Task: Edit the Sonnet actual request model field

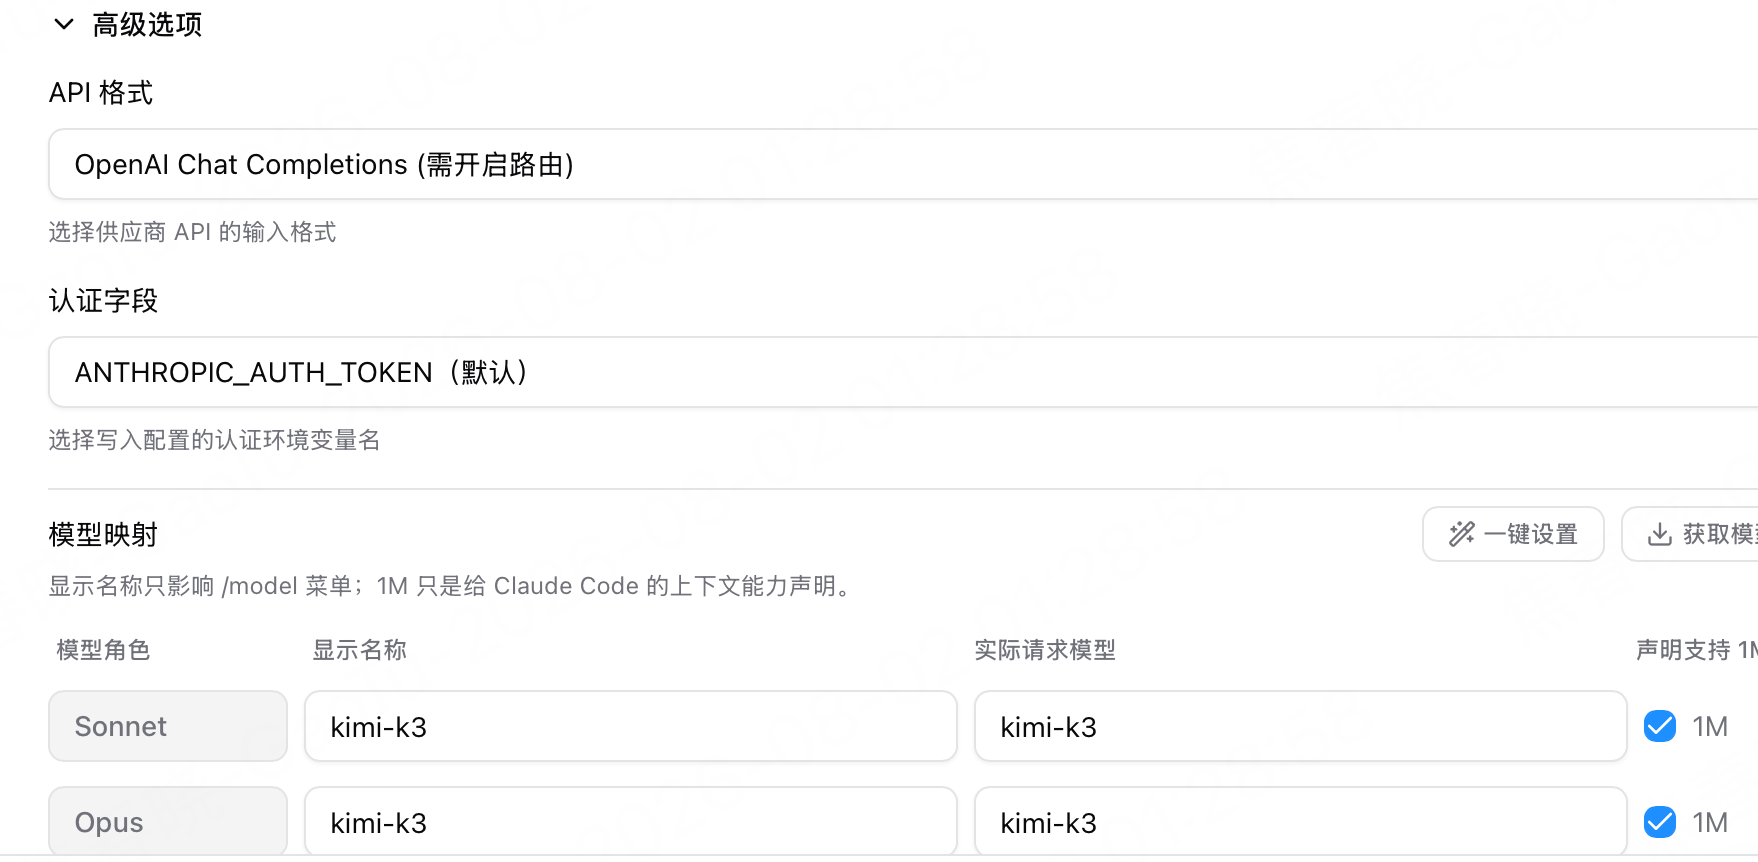Action: 1301,726
